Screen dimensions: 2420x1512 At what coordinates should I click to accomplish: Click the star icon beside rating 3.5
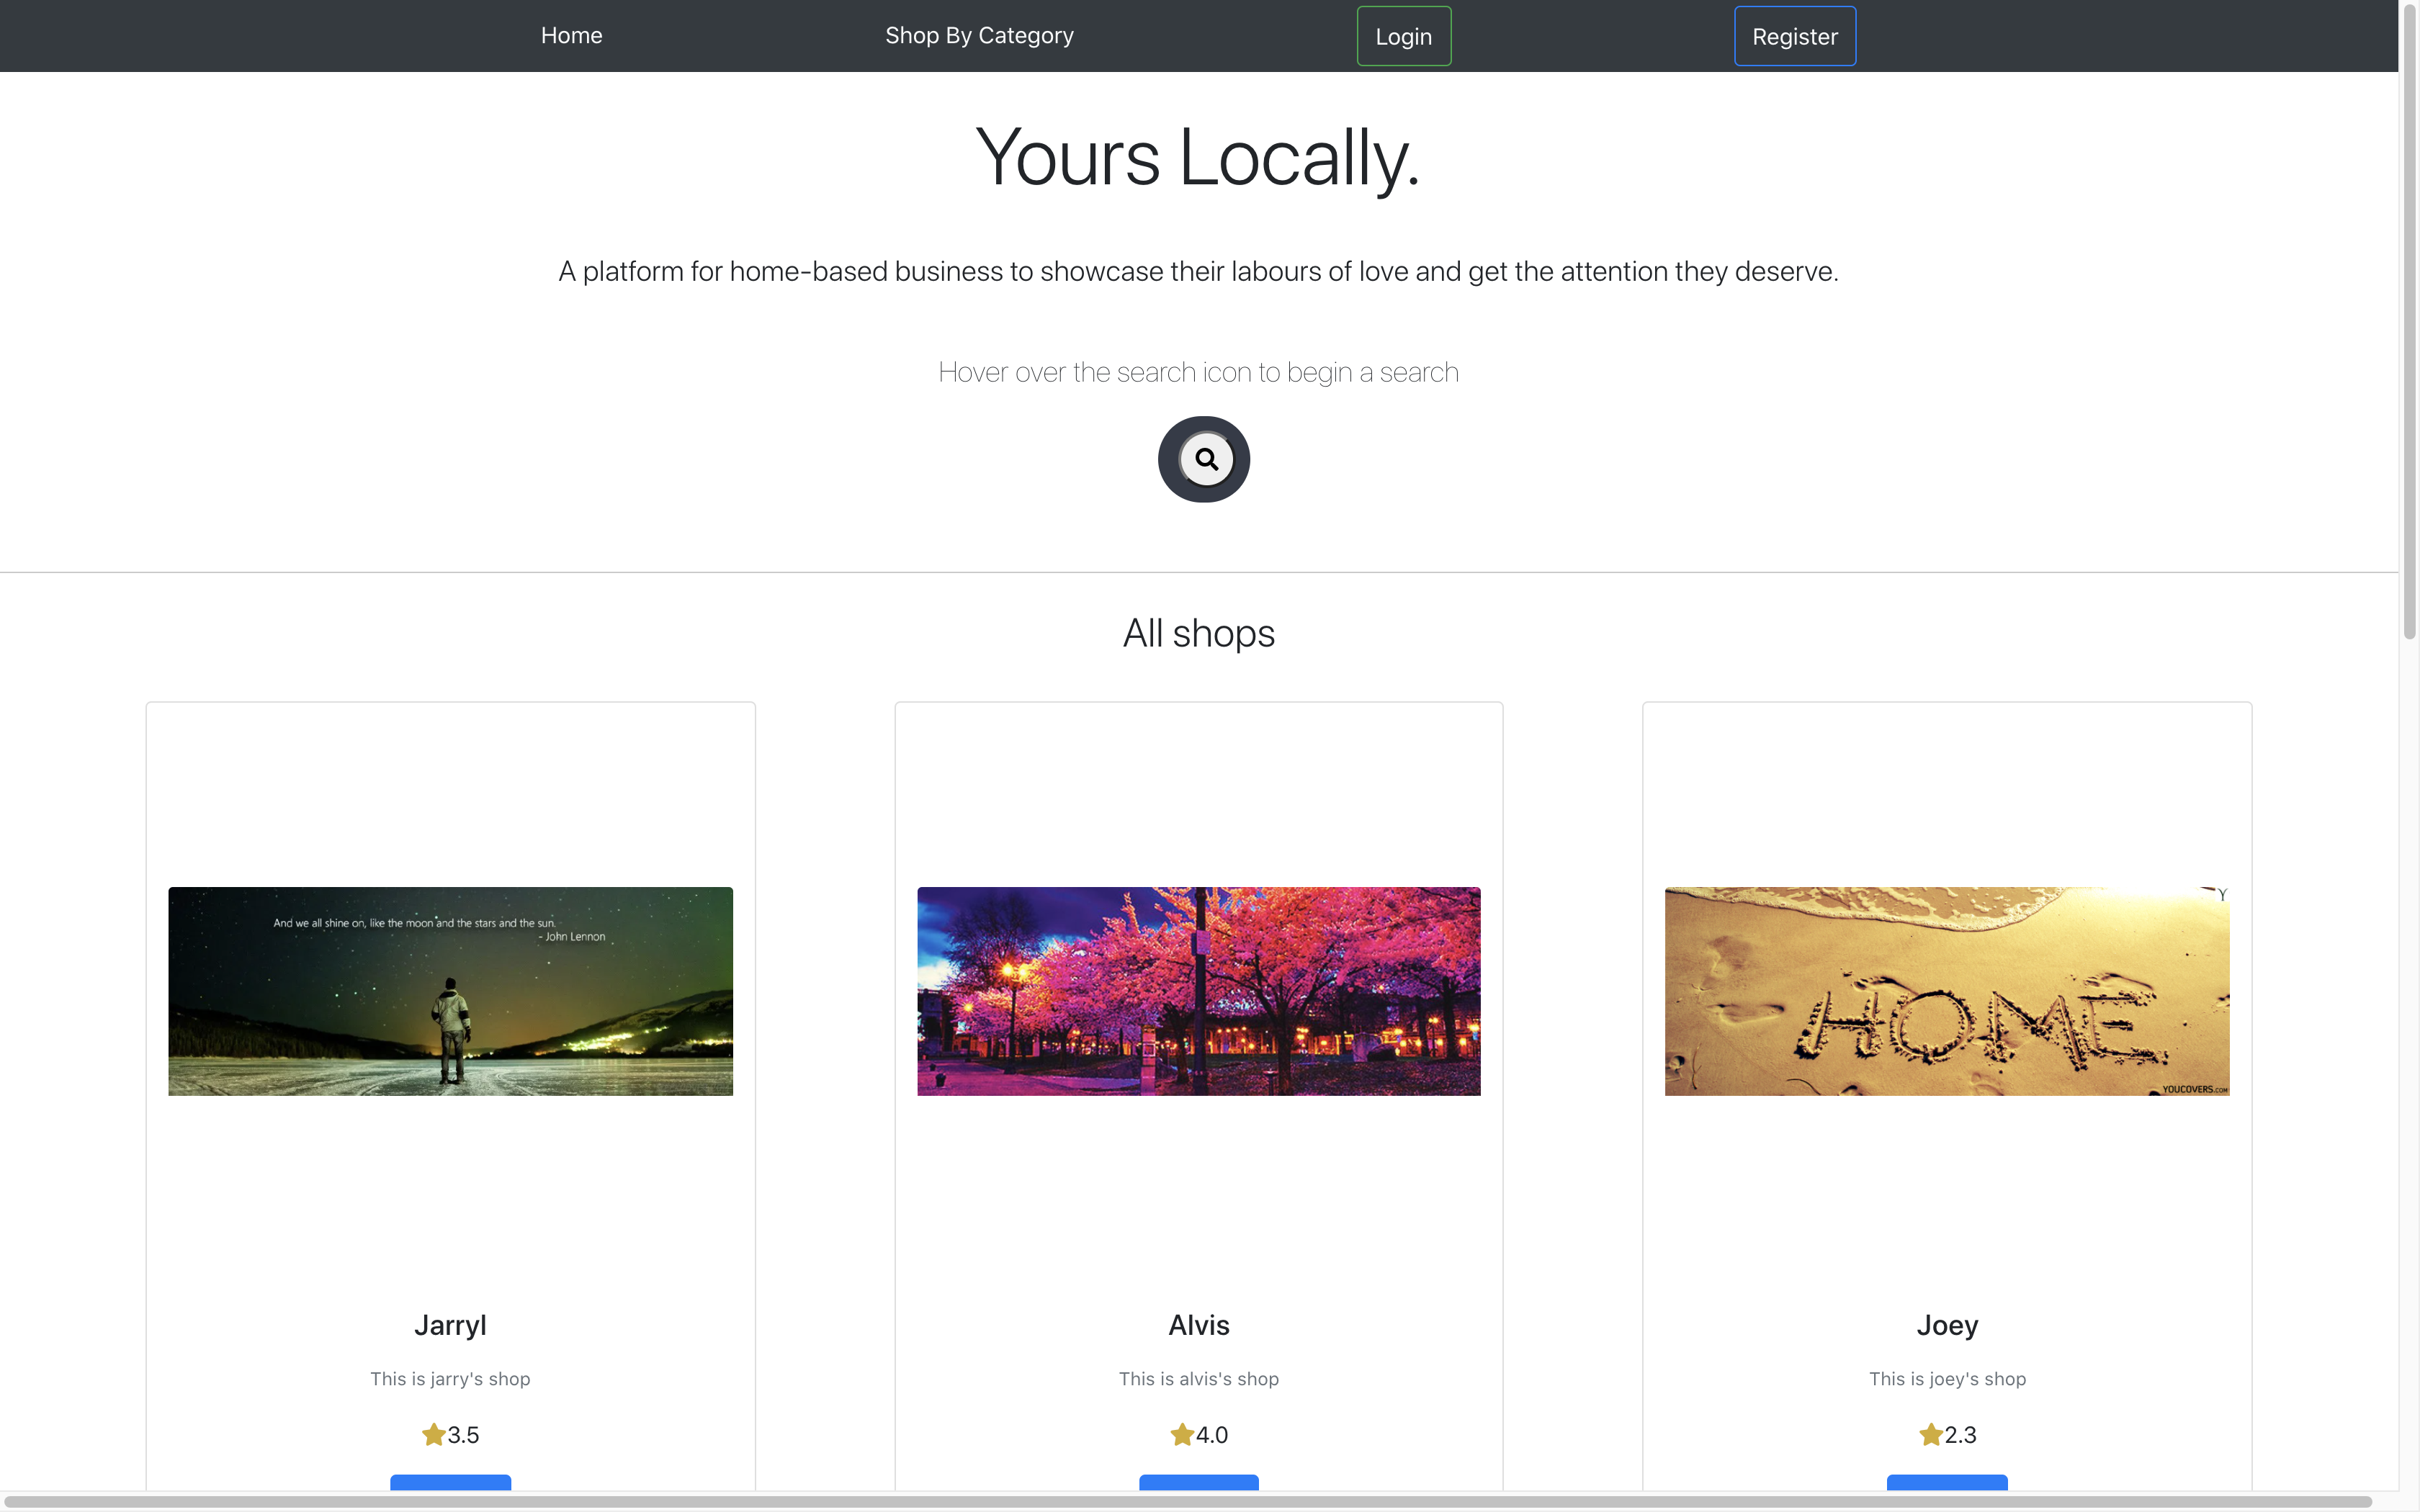click(433, 1435)
